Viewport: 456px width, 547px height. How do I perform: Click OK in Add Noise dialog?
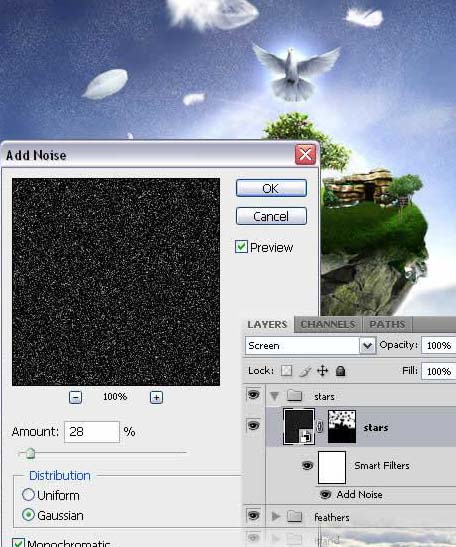pyautogui.click(x=271, y=188)
